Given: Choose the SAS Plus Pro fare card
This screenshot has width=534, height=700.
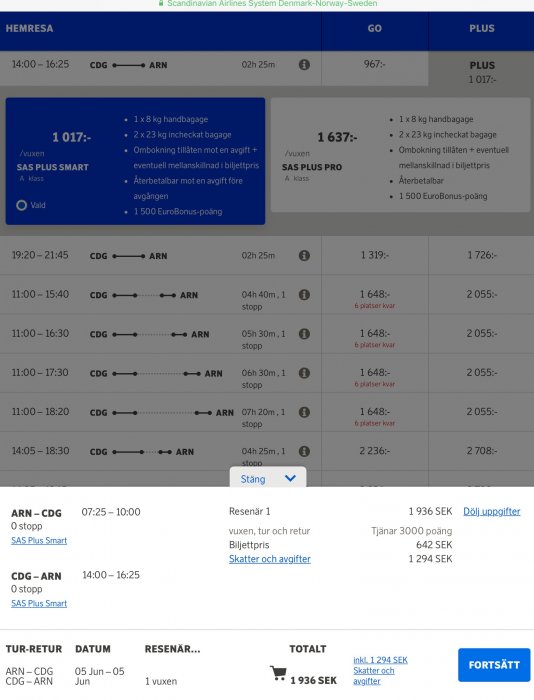Looking at the screenshot, I should click(x=400, y=155).
